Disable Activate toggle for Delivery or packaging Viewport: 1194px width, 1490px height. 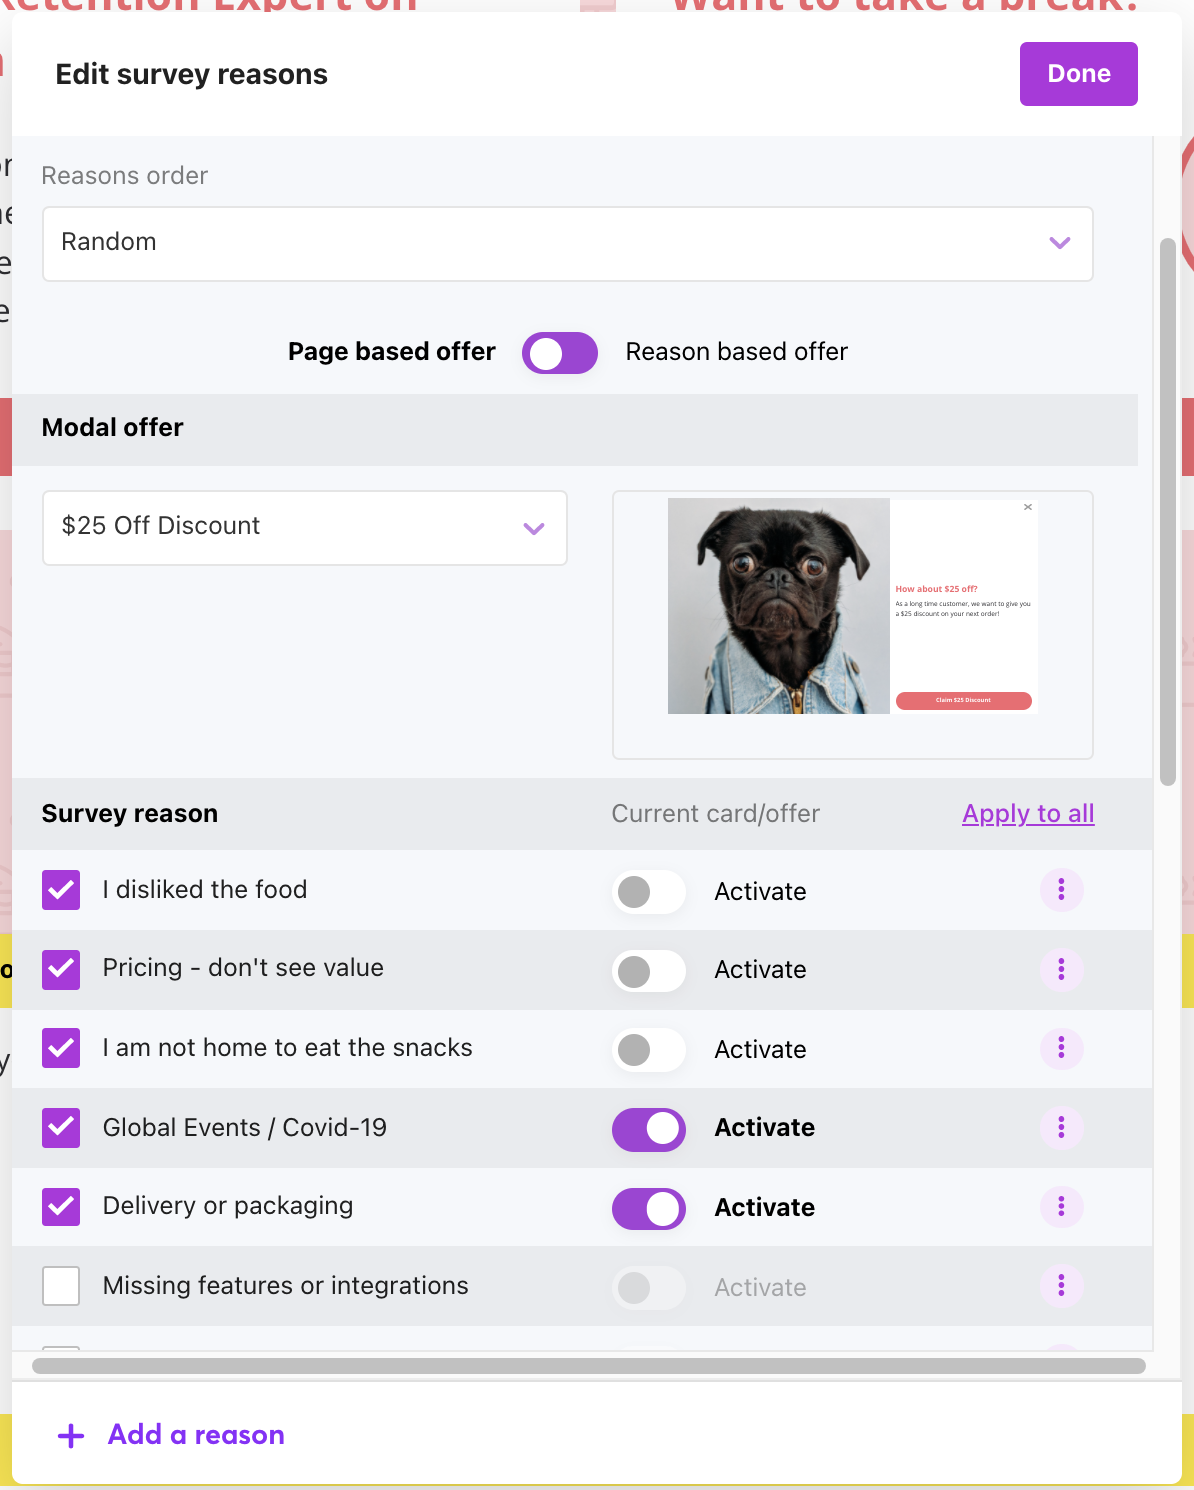pyautogui.click(x=649, y=1208)
